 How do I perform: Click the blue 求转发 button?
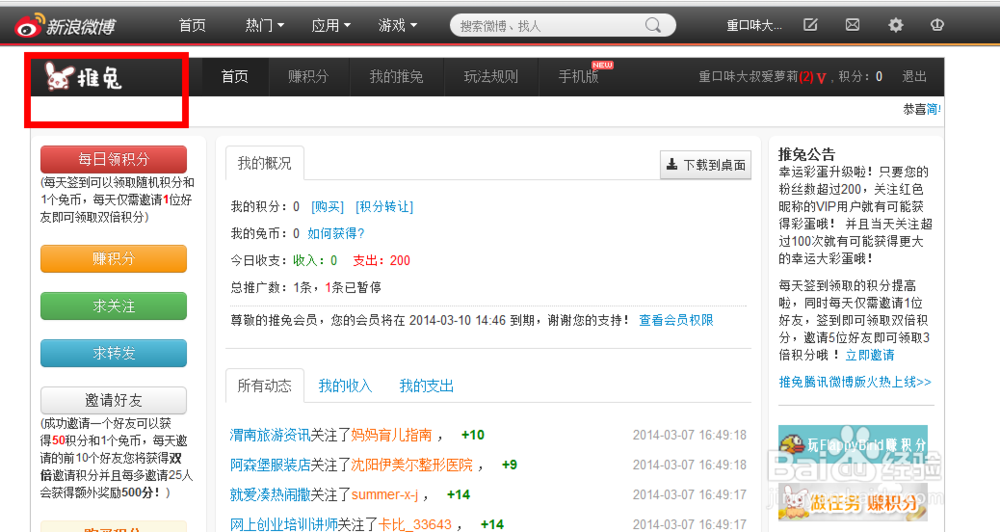coord(114,353)
